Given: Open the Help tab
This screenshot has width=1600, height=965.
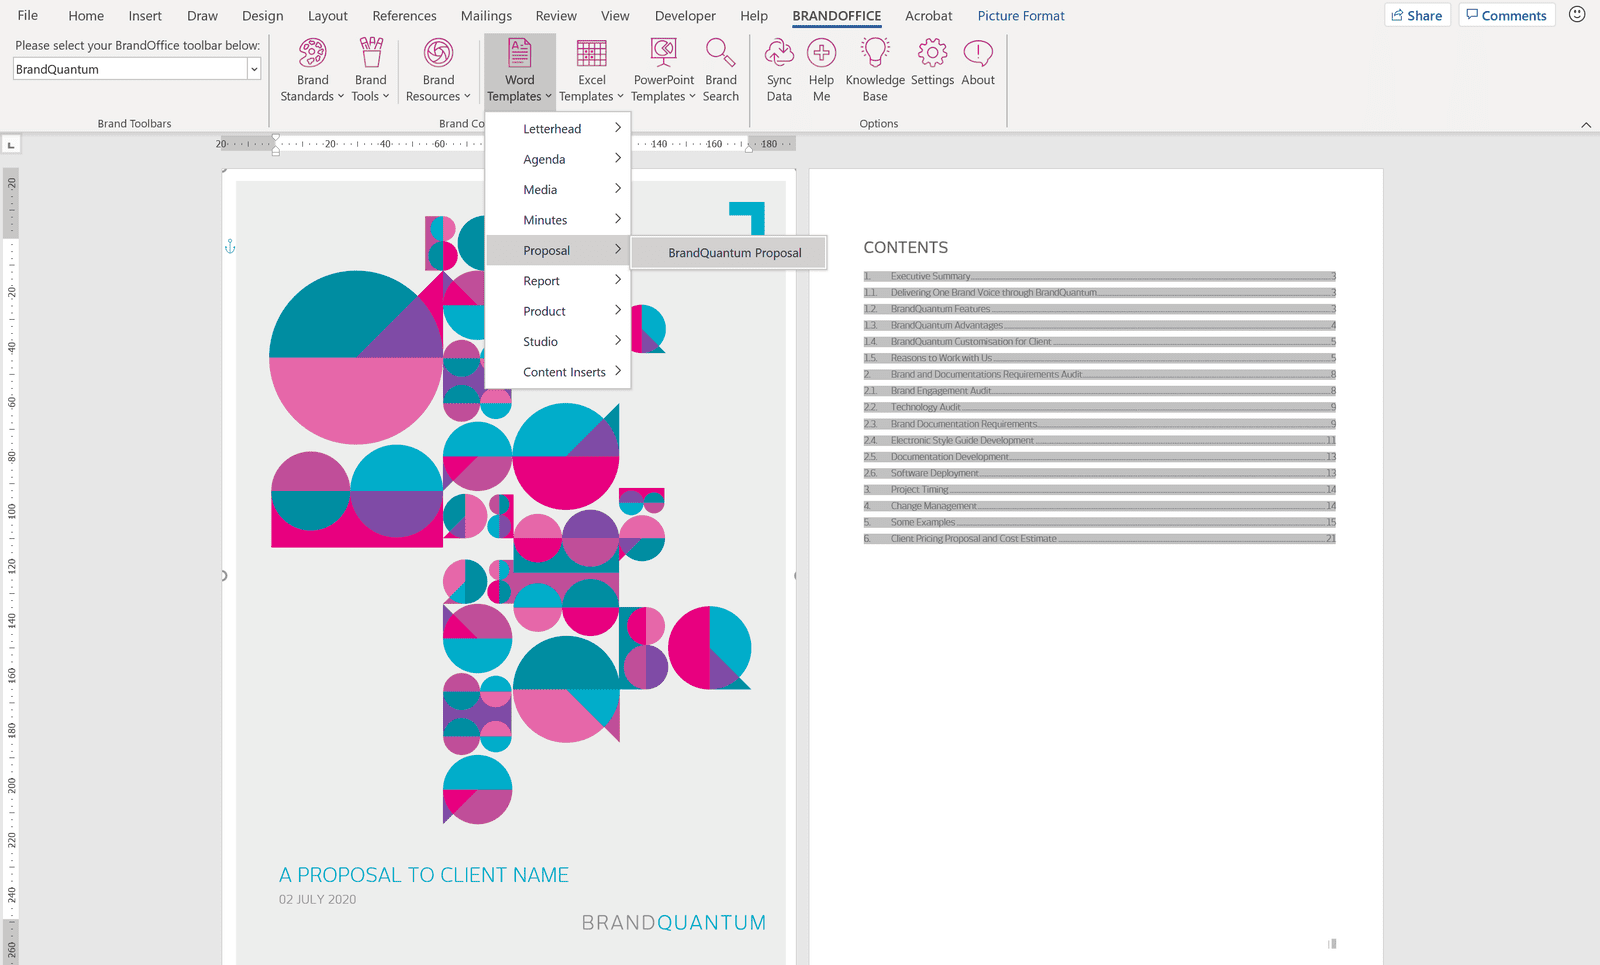Looking at the screenshot, I should pyautogui.click(x=754, y=16).
